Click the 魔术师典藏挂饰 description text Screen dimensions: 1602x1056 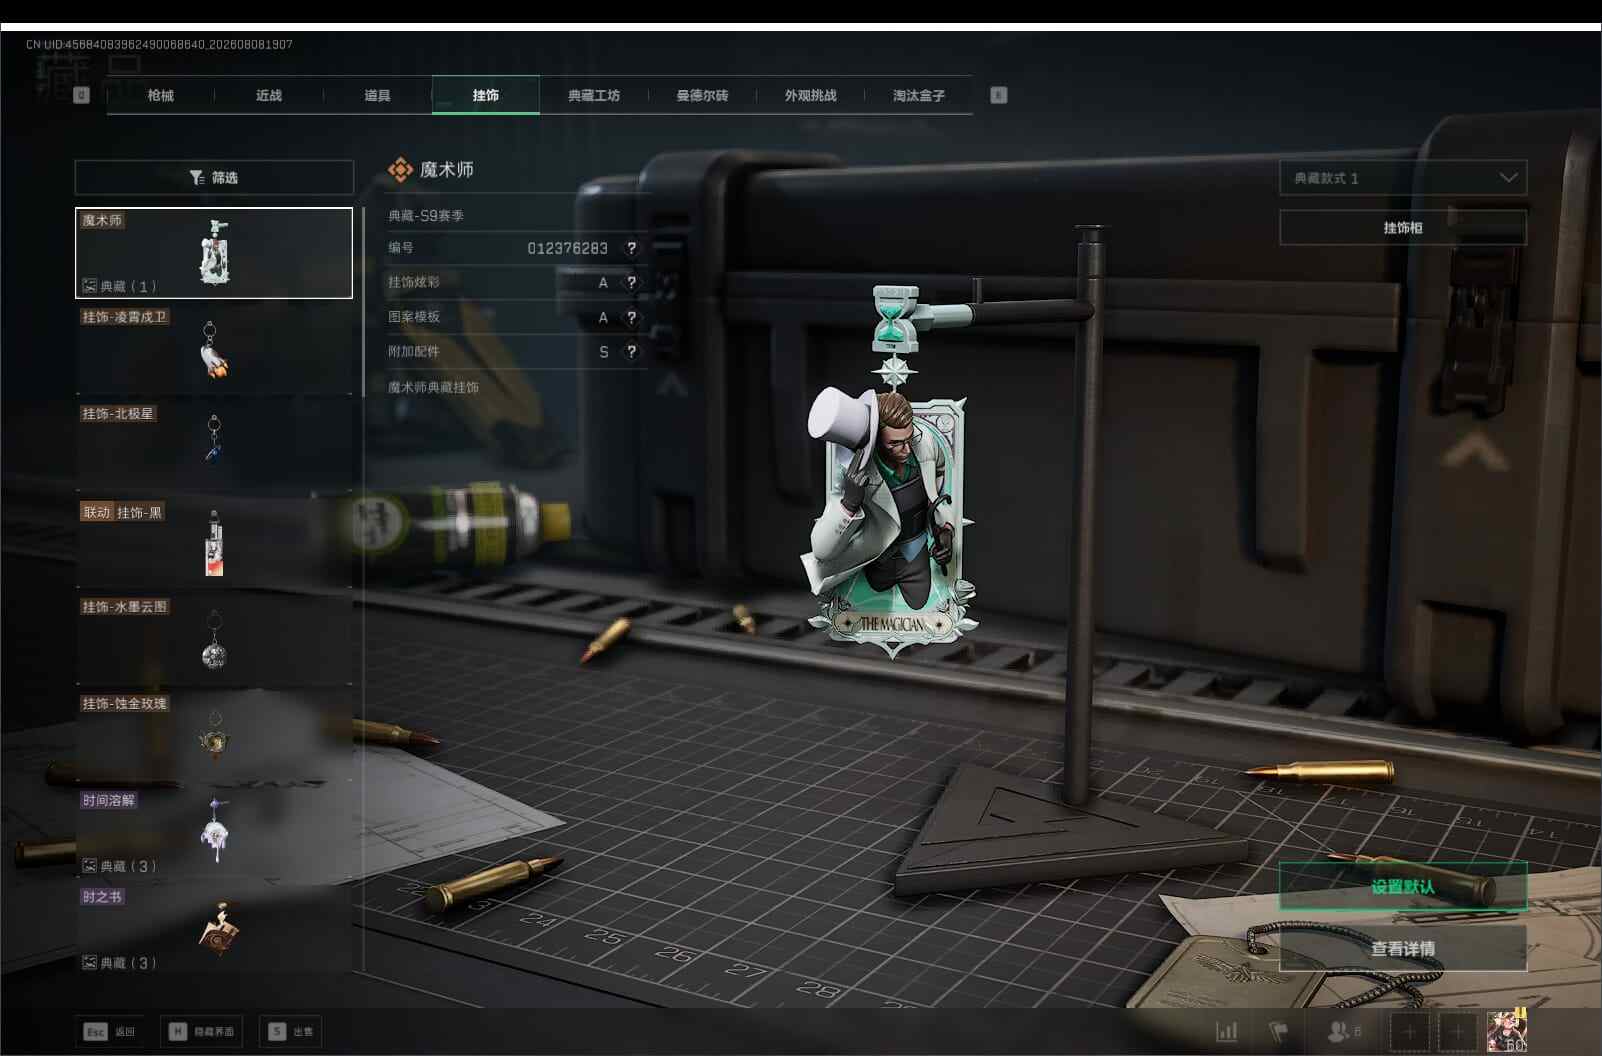click(x=433, y=387)
